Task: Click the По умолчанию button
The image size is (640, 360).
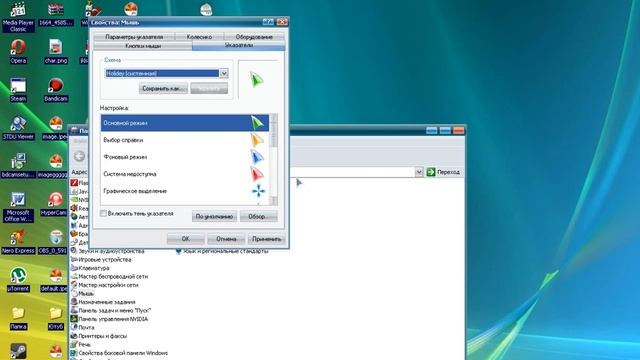Action: [214, 216]
